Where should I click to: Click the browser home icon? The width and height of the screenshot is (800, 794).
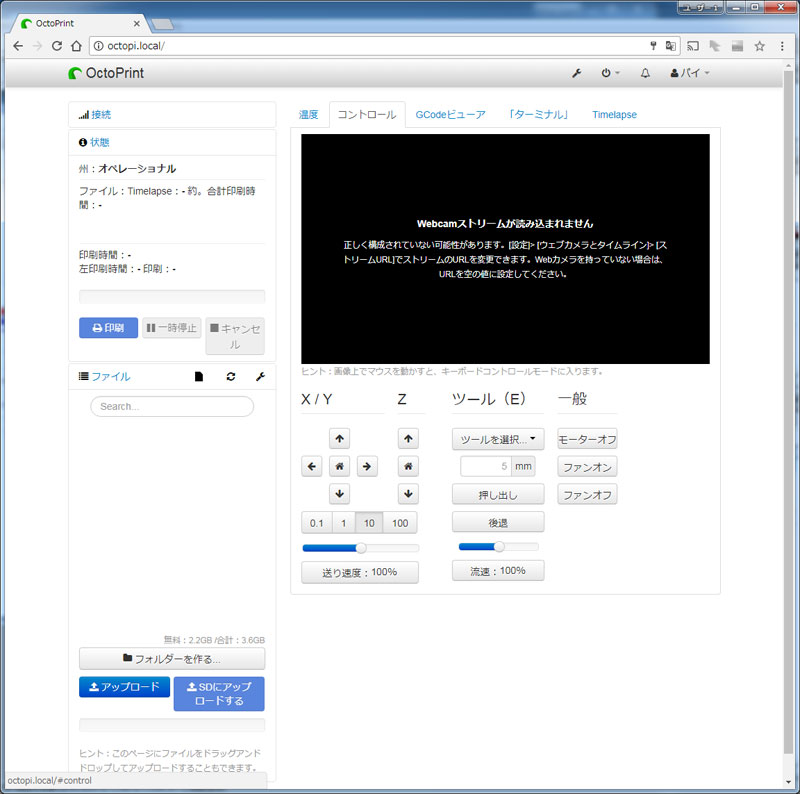tap(76, 46)
